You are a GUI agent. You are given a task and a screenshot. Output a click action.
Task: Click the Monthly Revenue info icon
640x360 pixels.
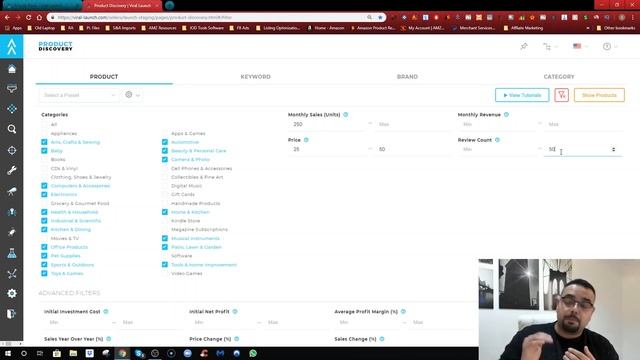pos(506,115)
